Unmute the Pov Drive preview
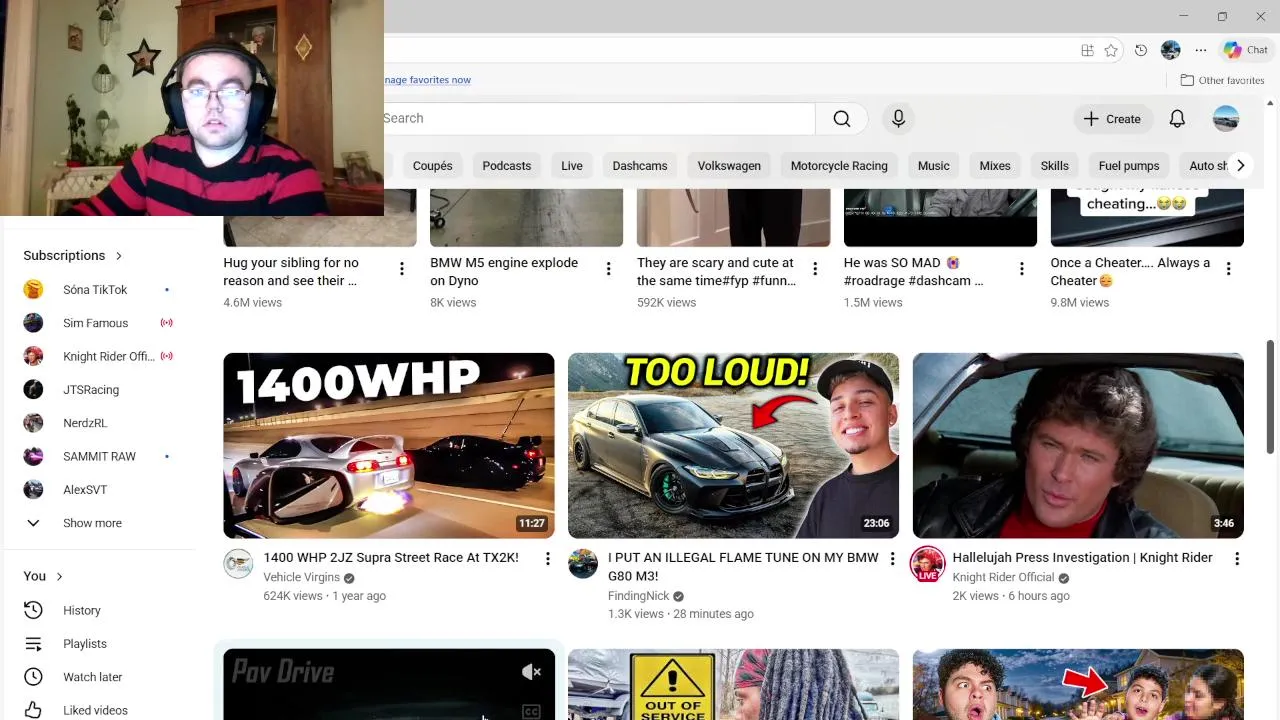Image resolution: width=1280 pixels, height=720 pixels. click(x=531, y=672)
